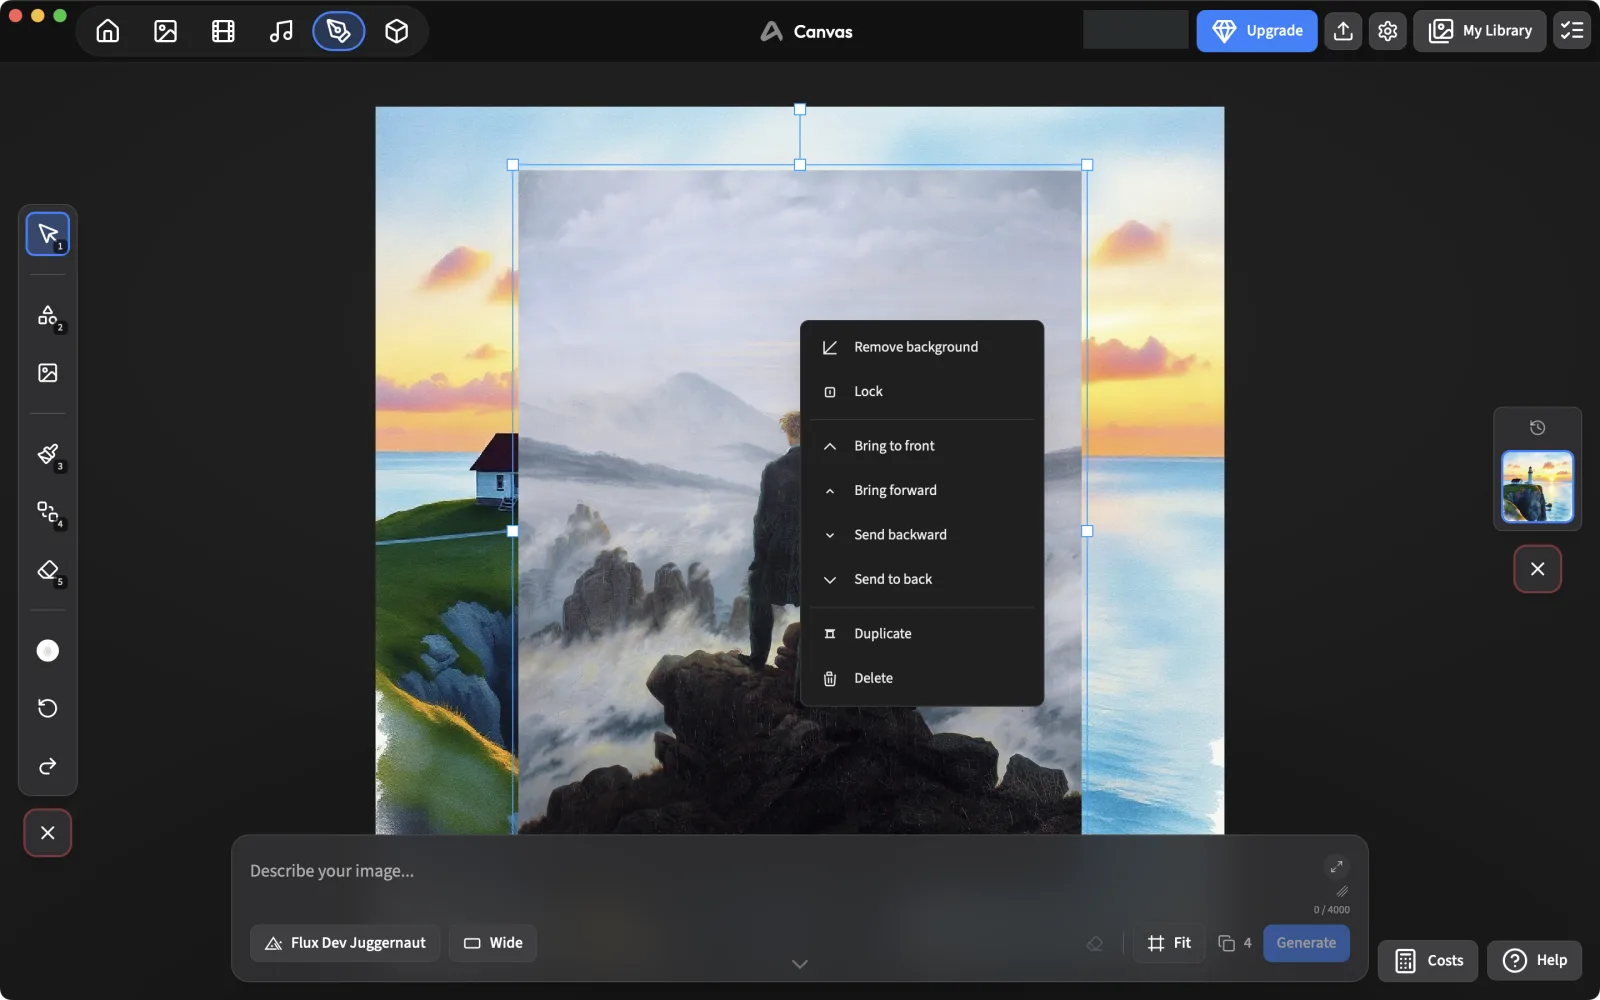Choose the Add image tool in left toolbar
This screenshot has height=1000, width=1600.
click(x=48, y=373)
